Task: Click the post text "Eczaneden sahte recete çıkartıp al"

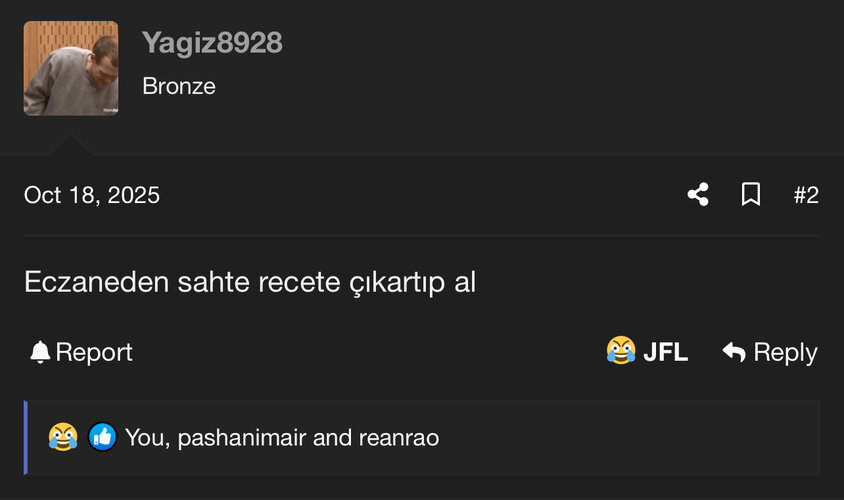Action: 250,283
